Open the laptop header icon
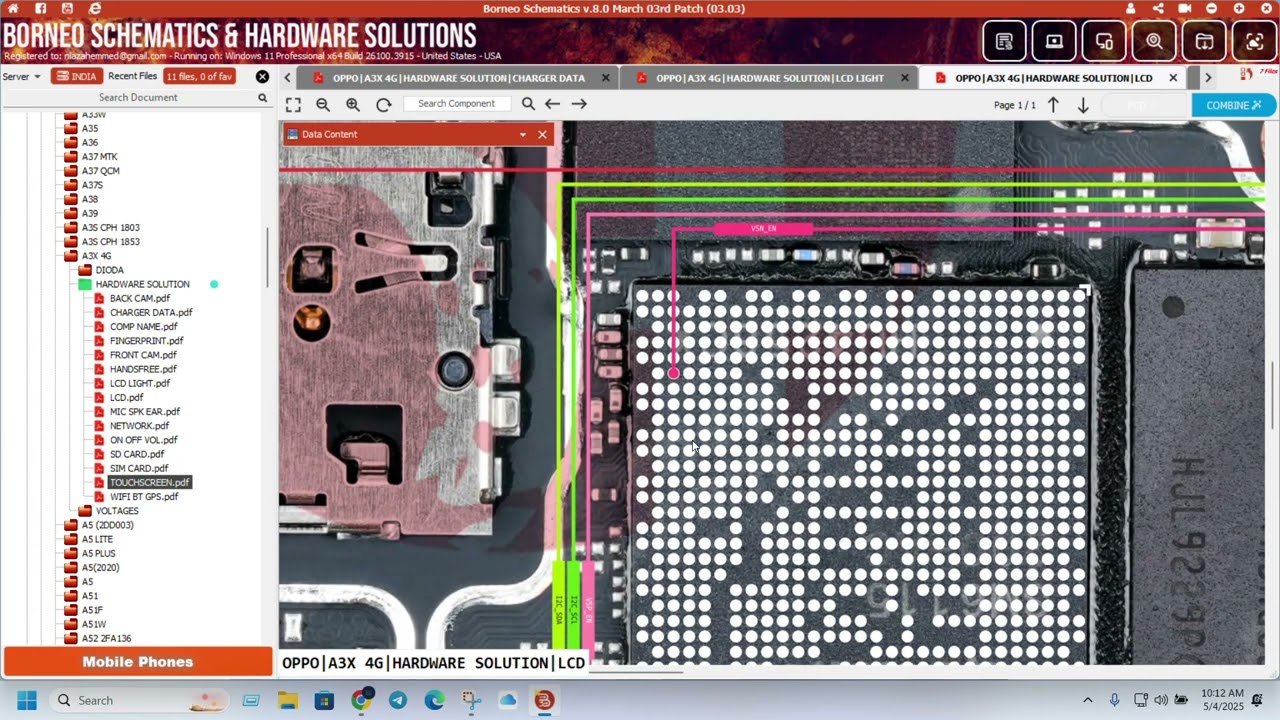 coord(1054,42)
